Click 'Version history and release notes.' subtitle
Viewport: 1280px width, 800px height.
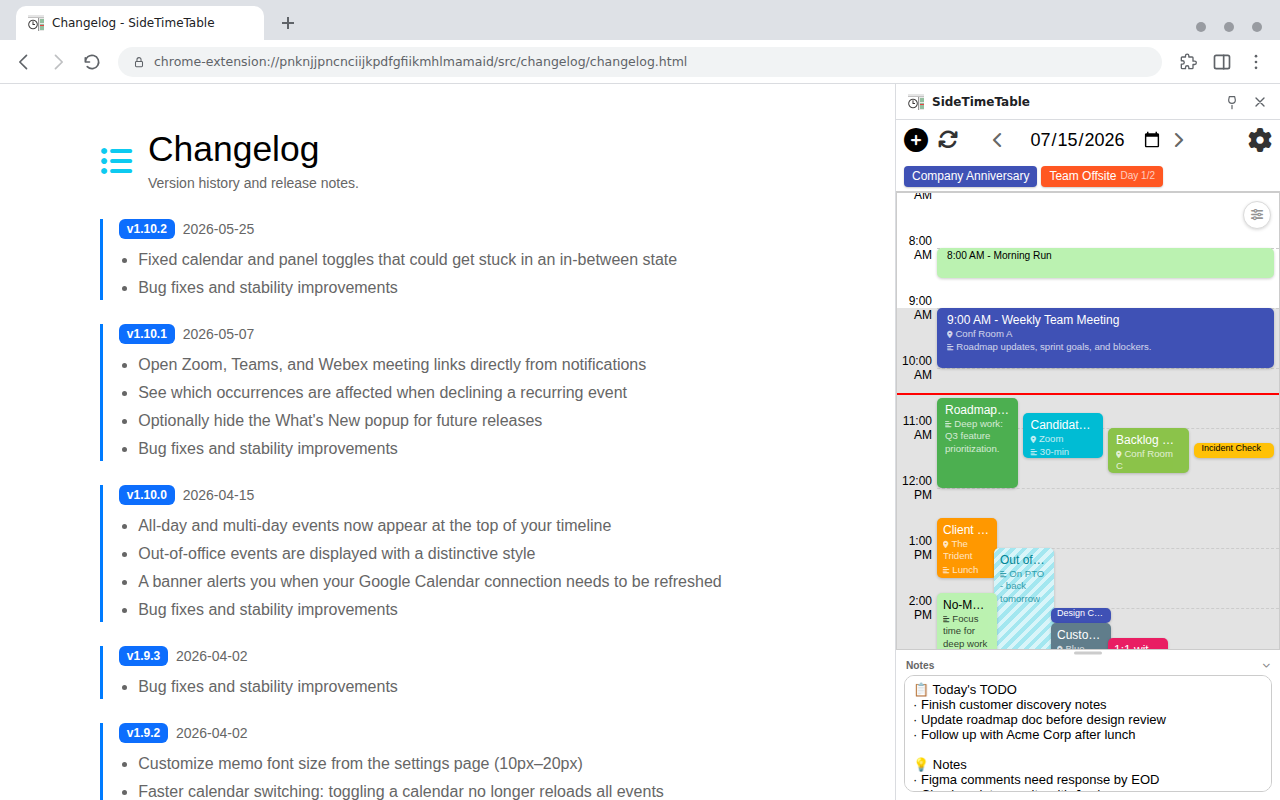[253, 184]
